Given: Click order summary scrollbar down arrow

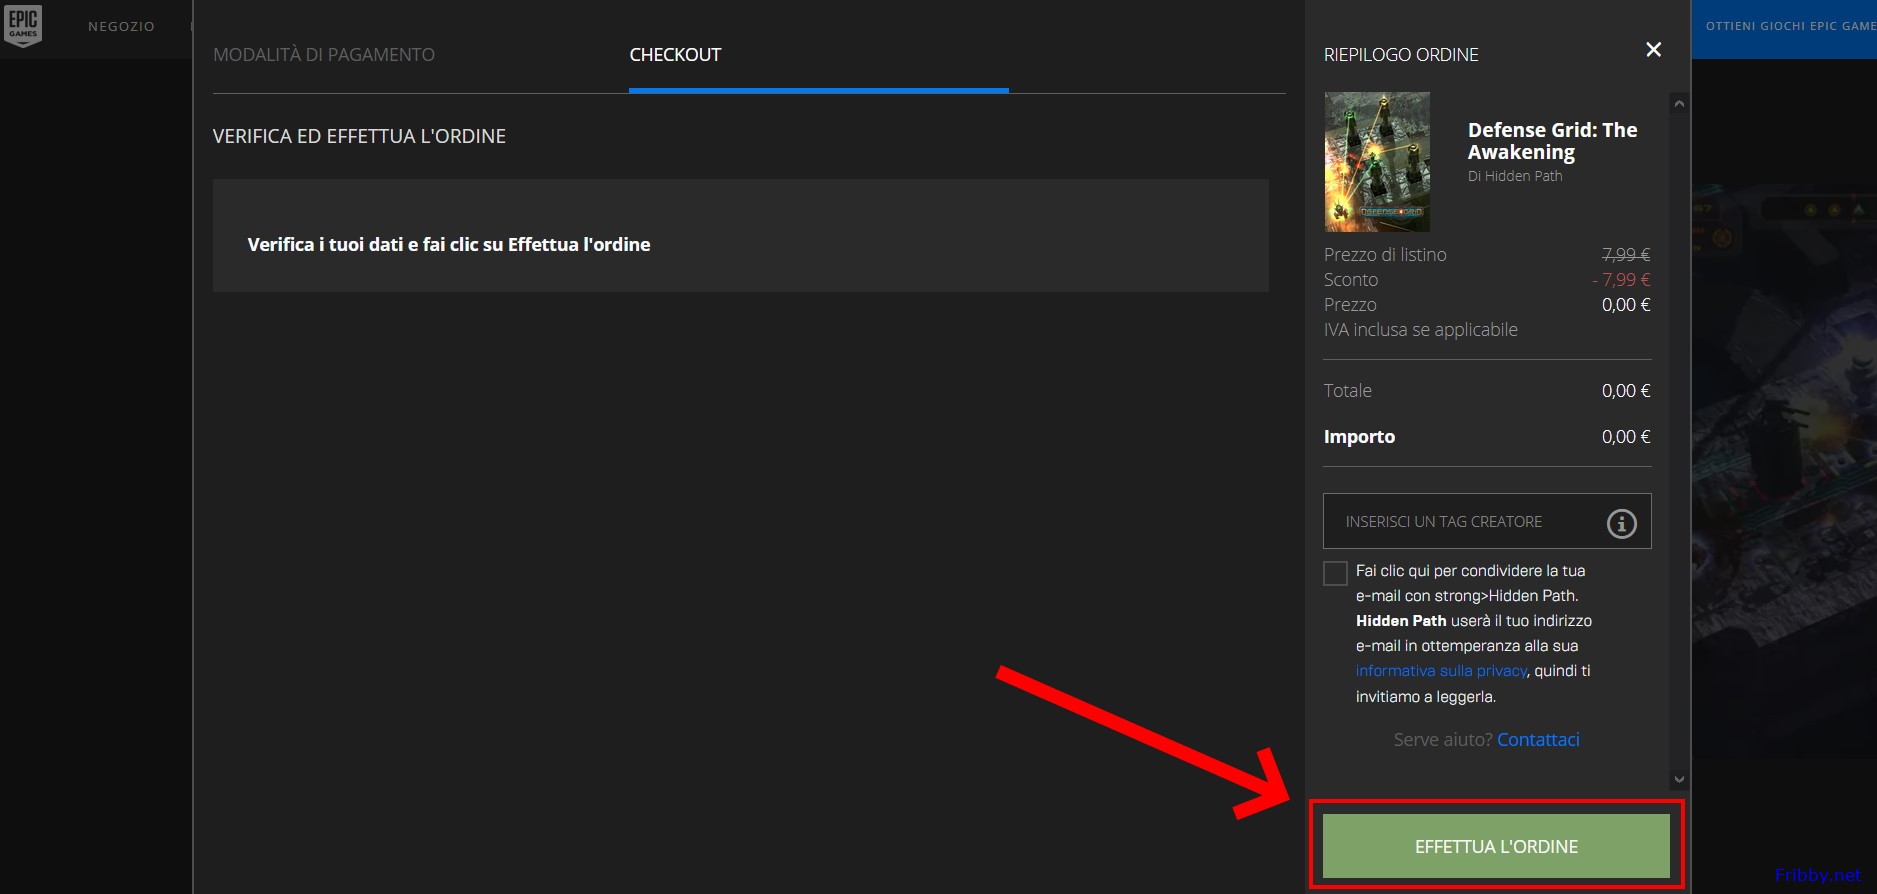Looking at the screenshot, I should tap(1679, 779).
